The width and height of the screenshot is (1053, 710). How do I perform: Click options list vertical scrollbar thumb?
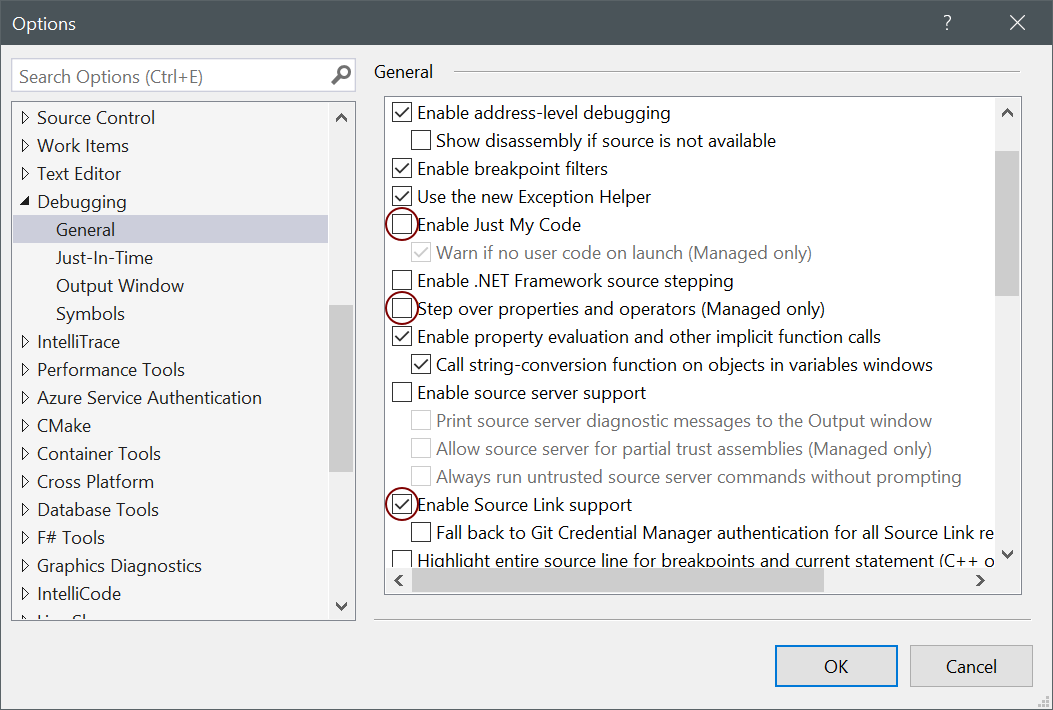(x=1007, y=223)
